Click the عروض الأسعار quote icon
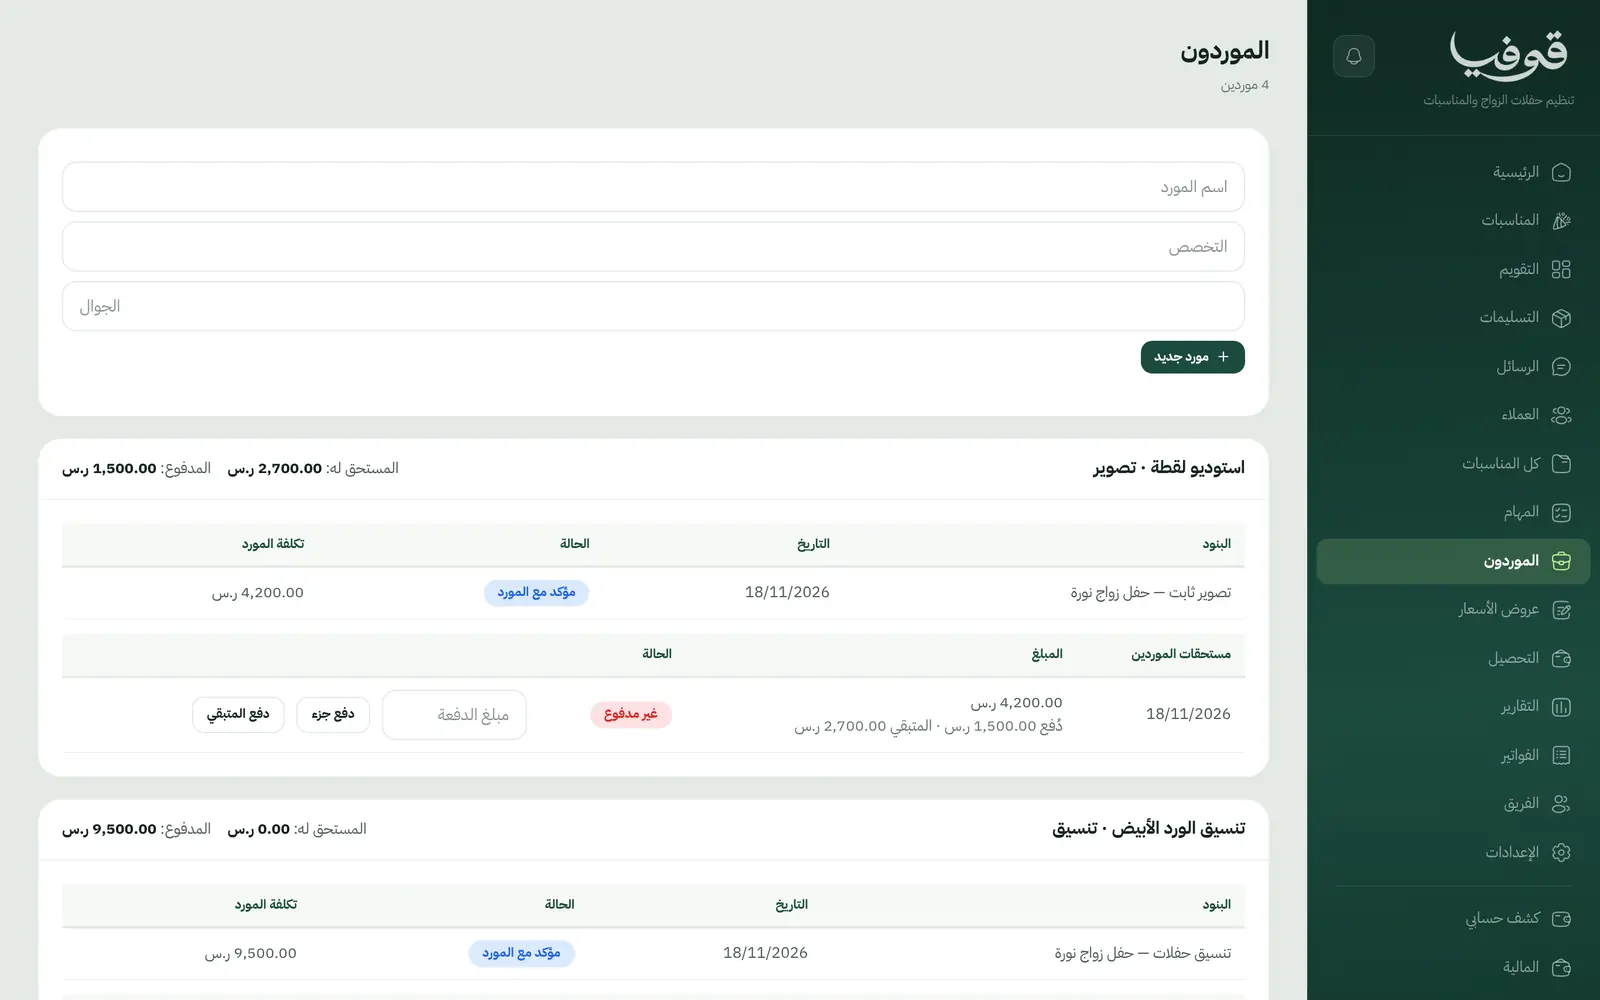Viewport: 1600px width, 1000px height. 1561,610
